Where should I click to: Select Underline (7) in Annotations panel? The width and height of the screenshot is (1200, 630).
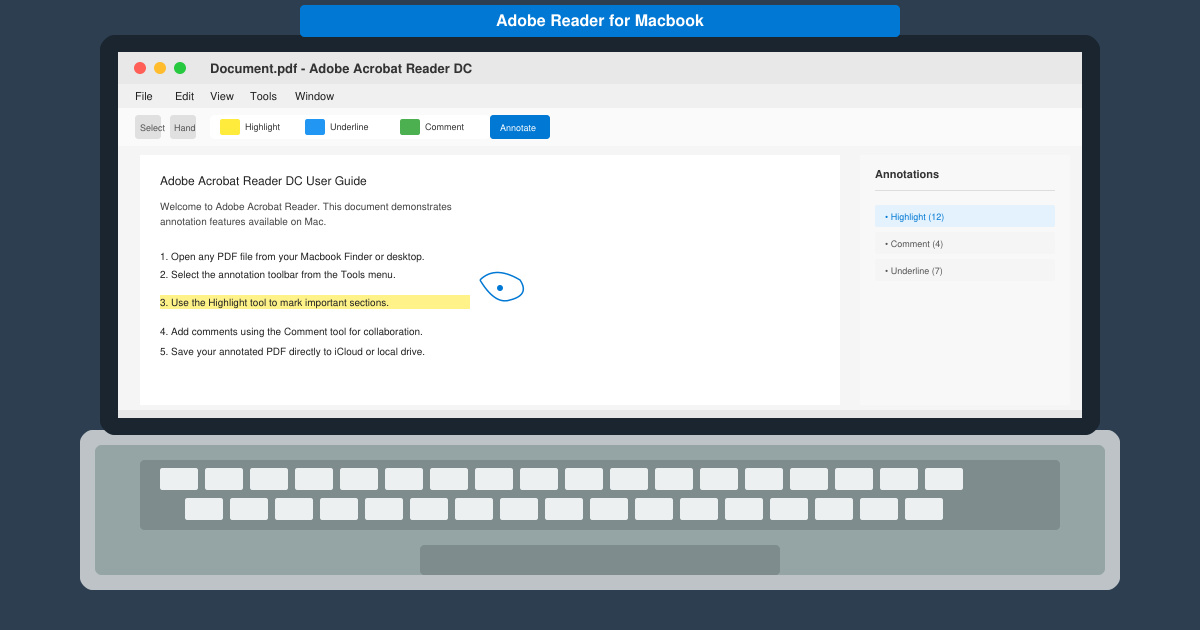click(x=965, y=270)
